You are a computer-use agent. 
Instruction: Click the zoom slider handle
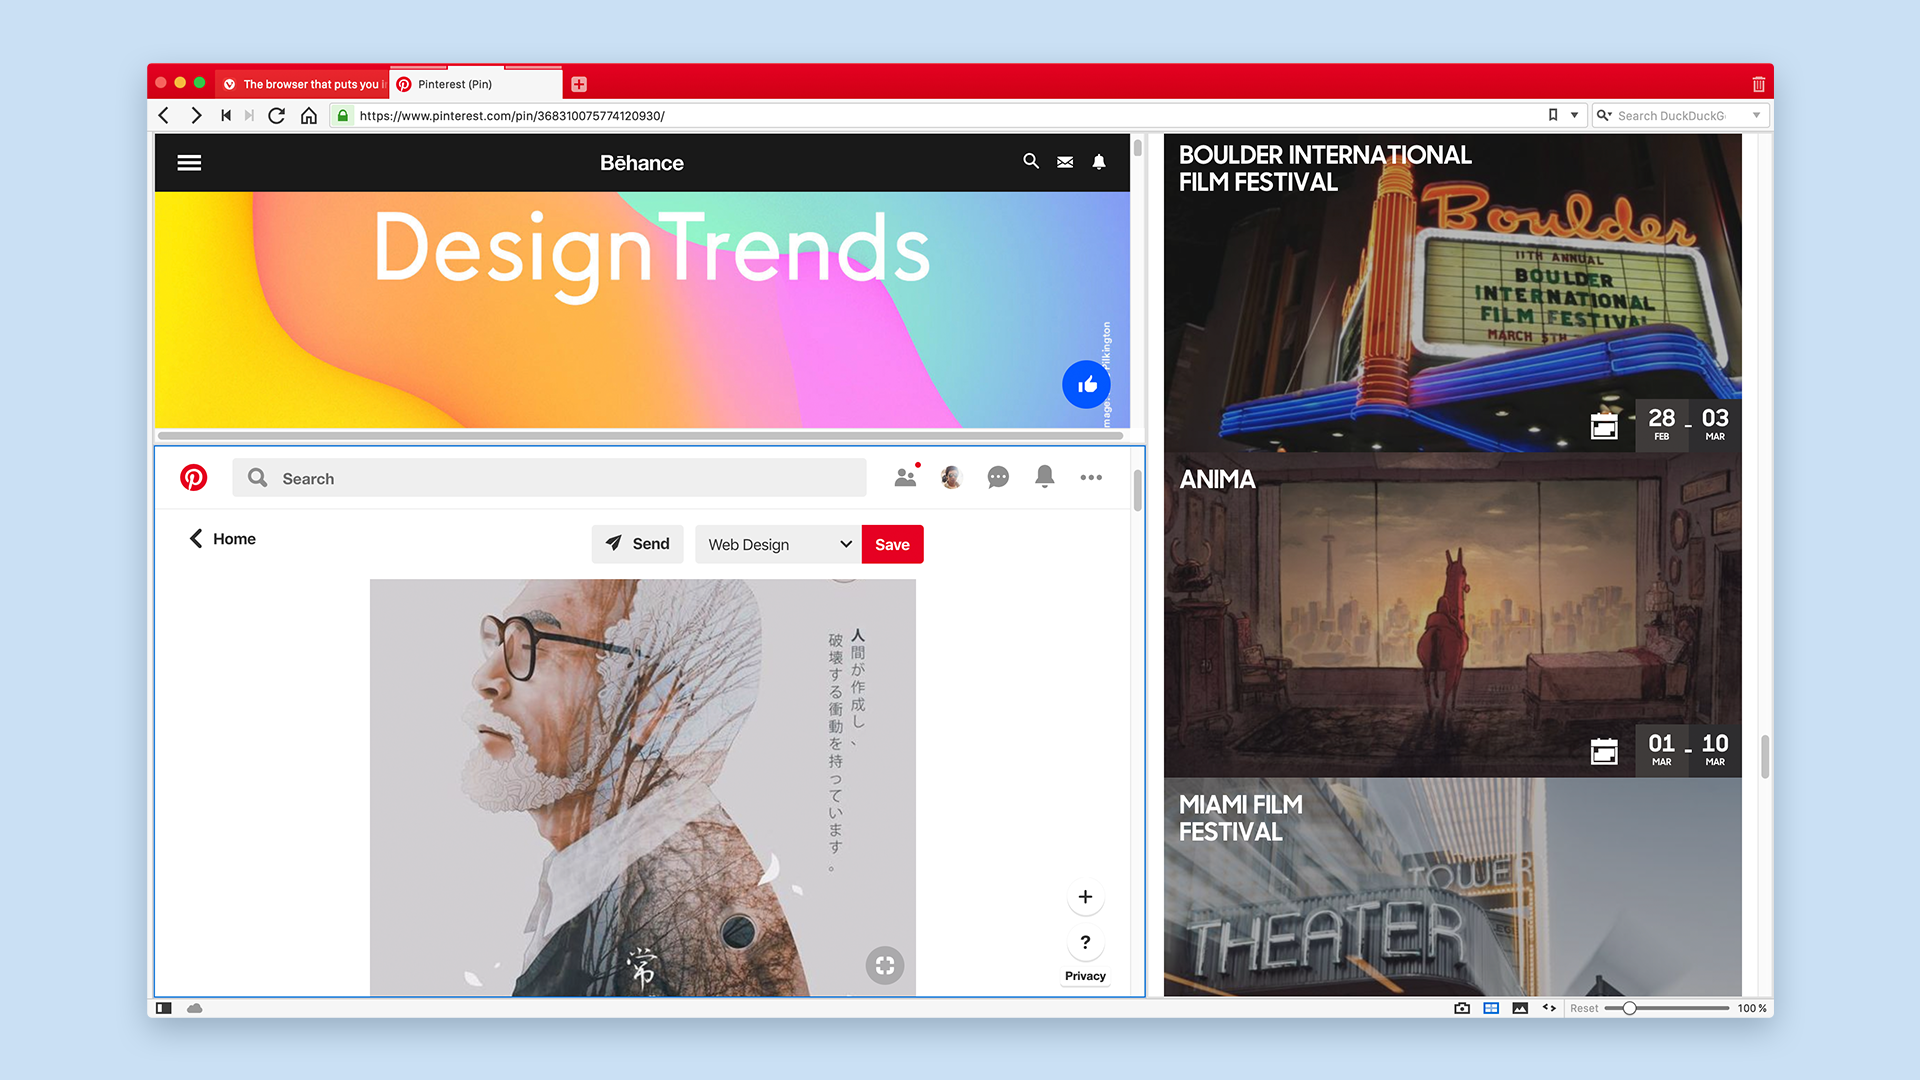(x=1629, y=1008)
